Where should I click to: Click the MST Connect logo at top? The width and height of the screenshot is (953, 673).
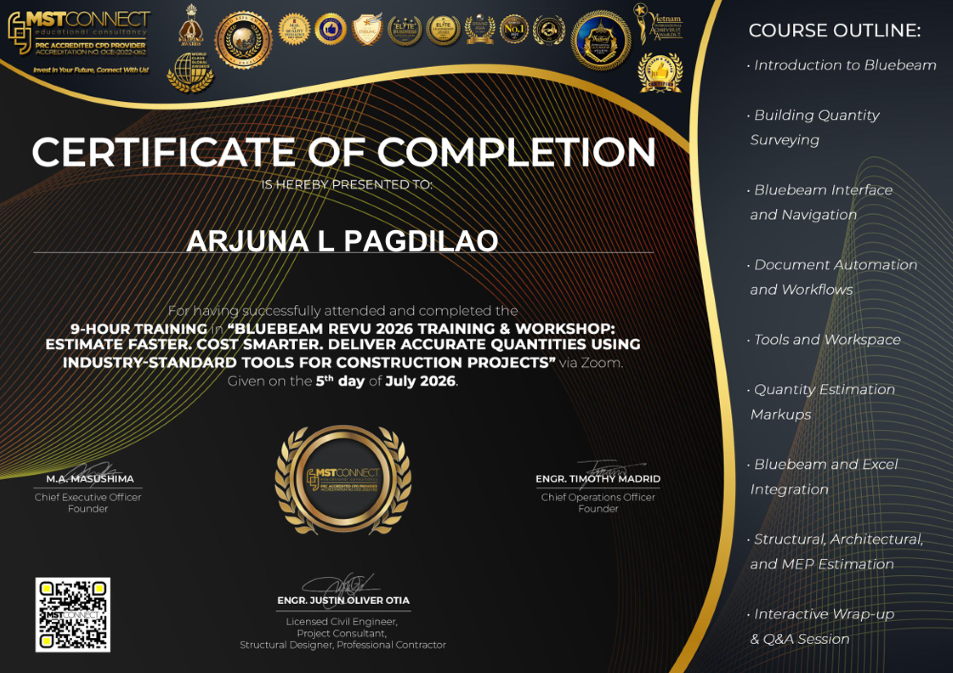pos(78,33)
